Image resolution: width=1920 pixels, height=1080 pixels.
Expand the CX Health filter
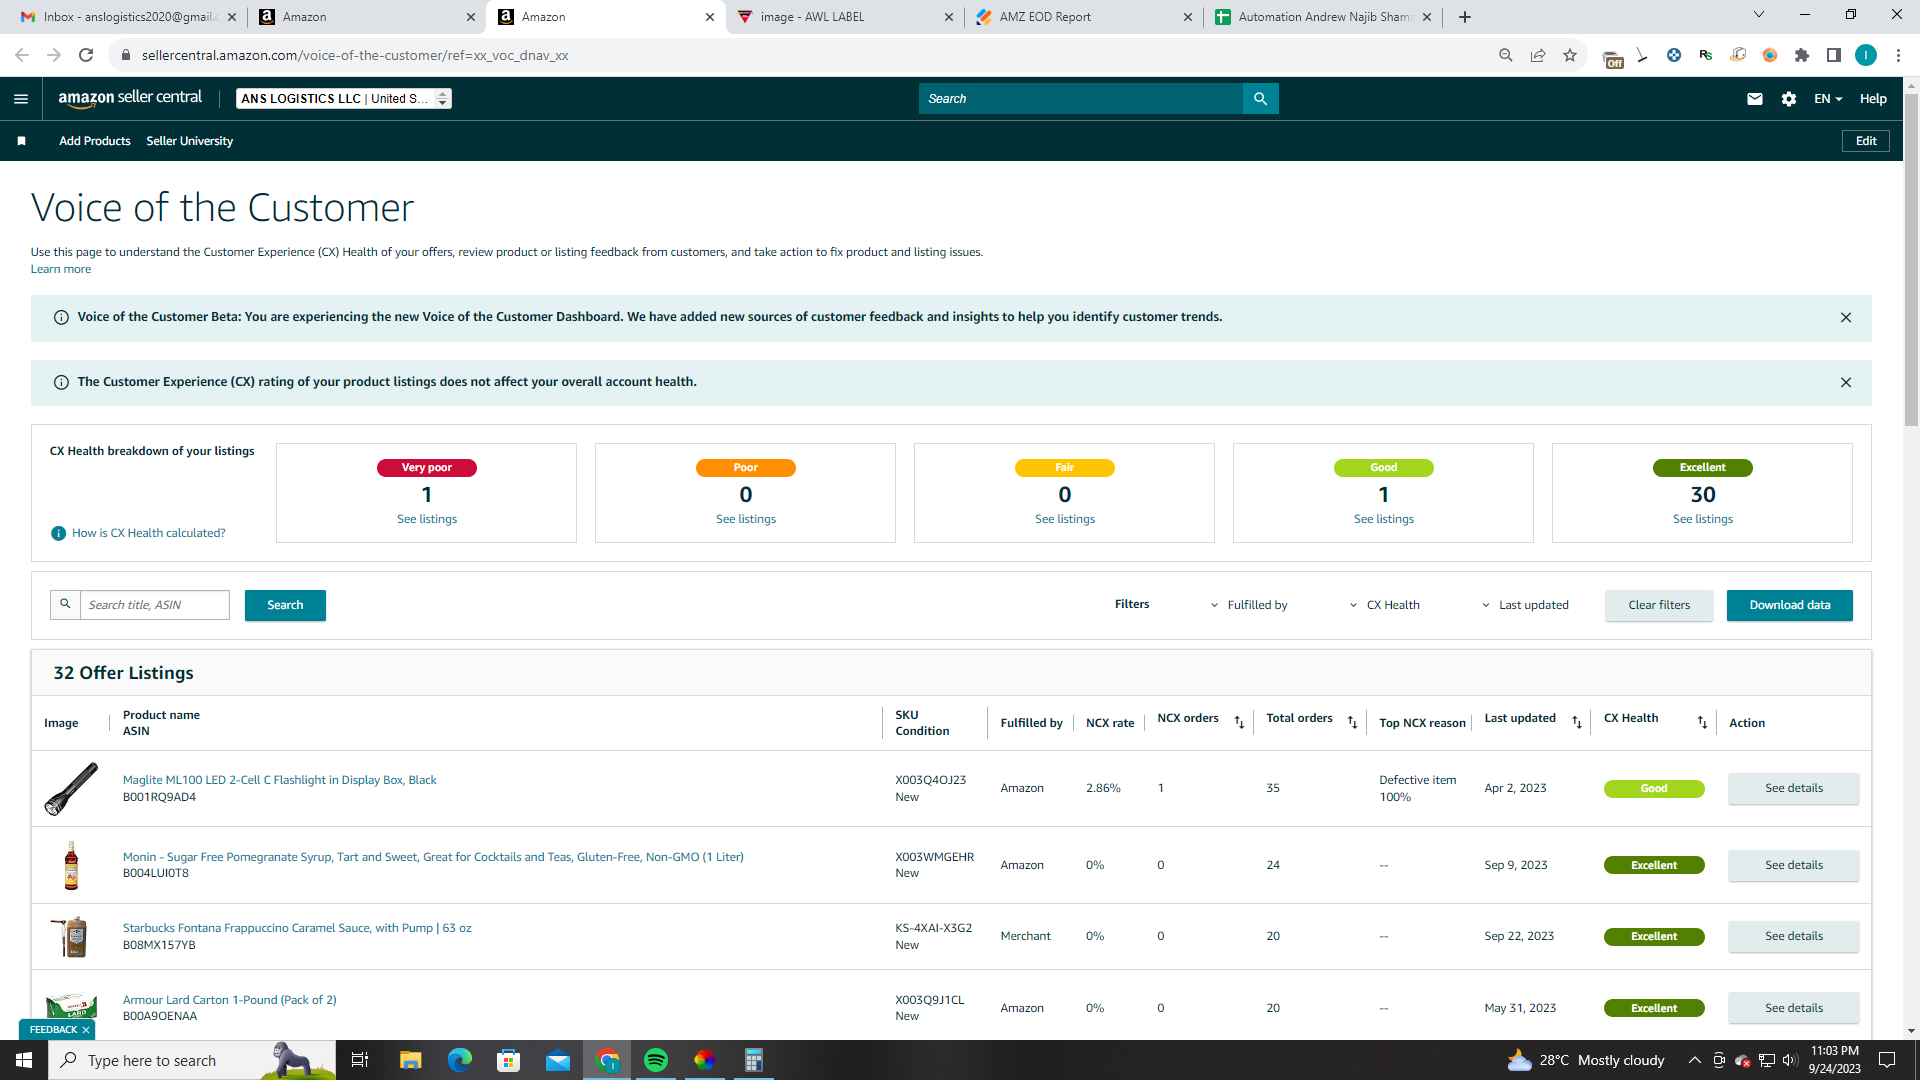click(x=1385, y=605)
